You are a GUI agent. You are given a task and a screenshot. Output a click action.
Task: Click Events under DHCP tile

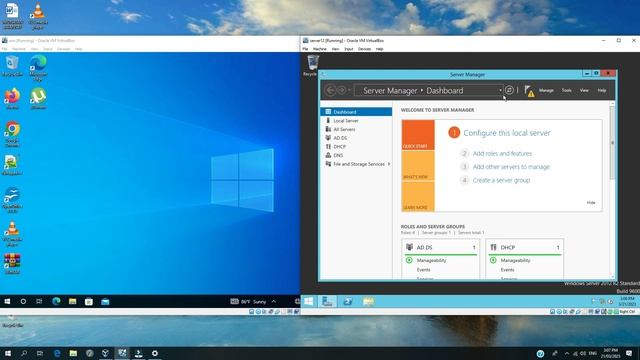click(x=507, y=270)
